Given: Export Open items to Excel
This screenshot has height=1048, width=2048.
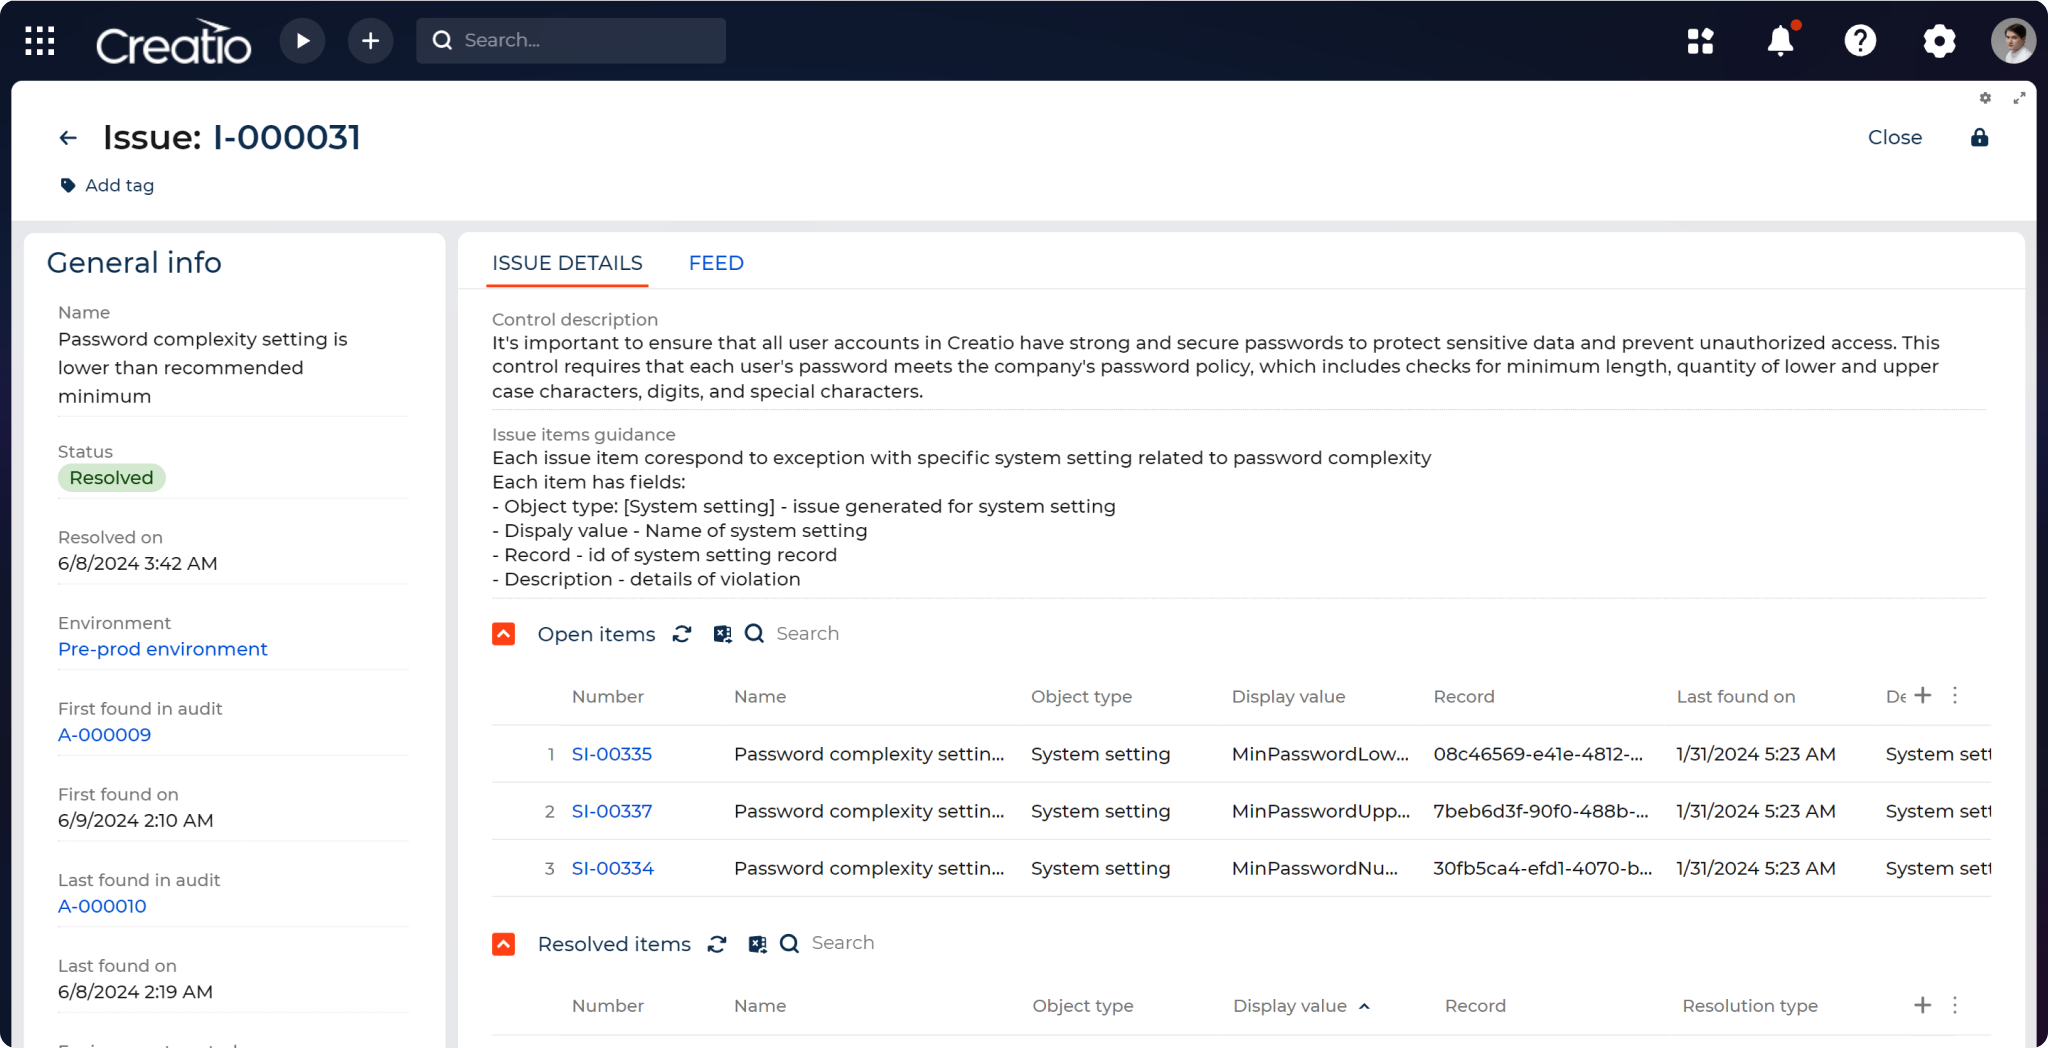Looking at the screenshot, I should coord(722,634).
